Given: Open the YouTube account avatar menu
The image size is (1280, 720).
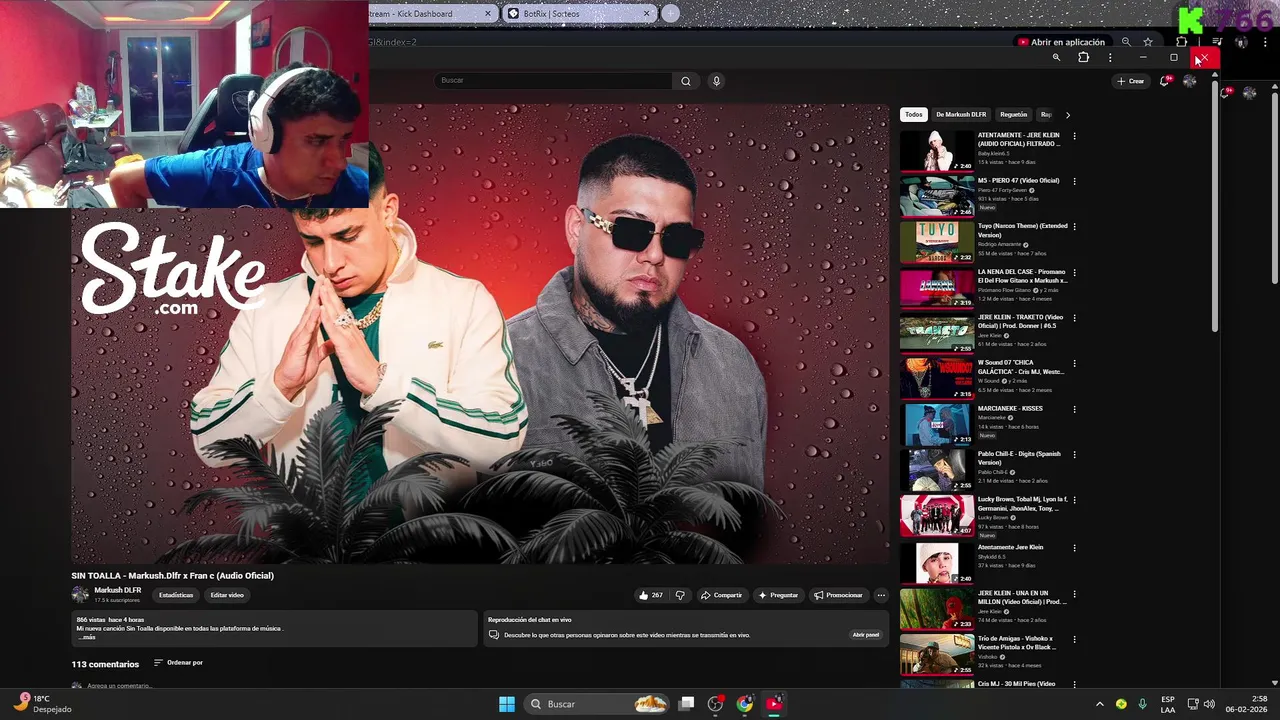Looking at the screenshot, I should (x=1189, y=81).
